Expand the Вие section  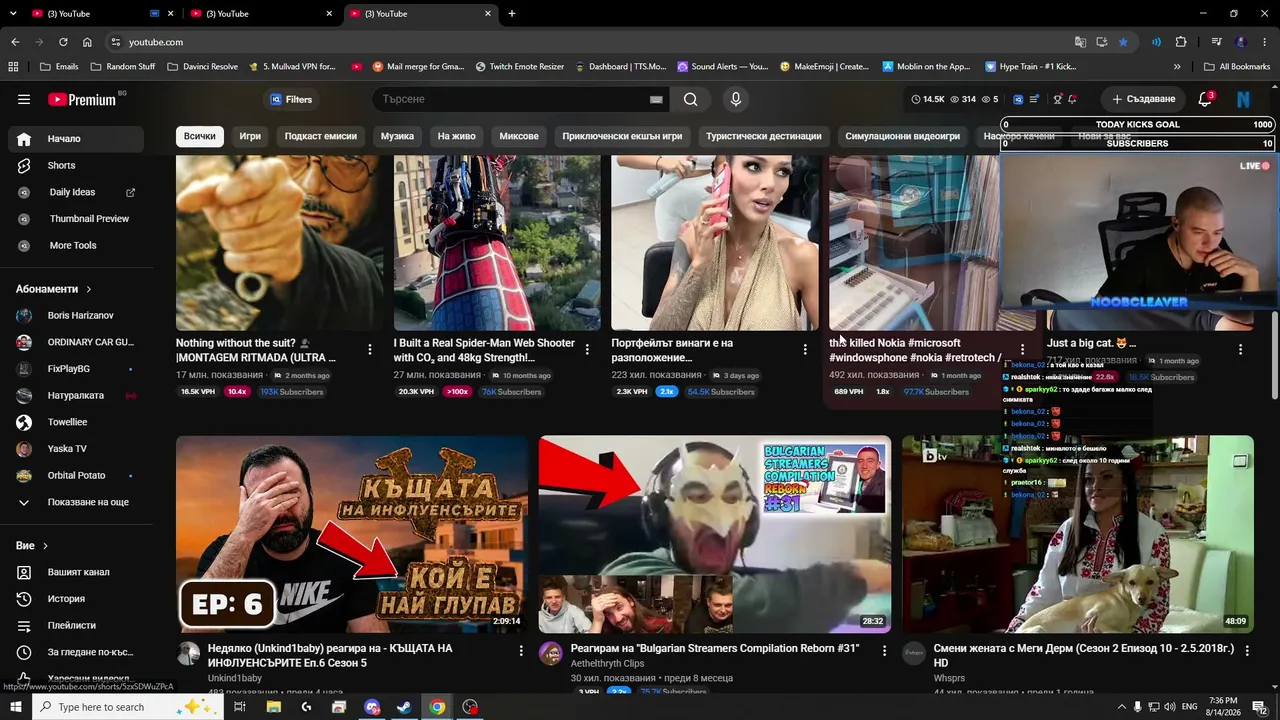[32, 545]
